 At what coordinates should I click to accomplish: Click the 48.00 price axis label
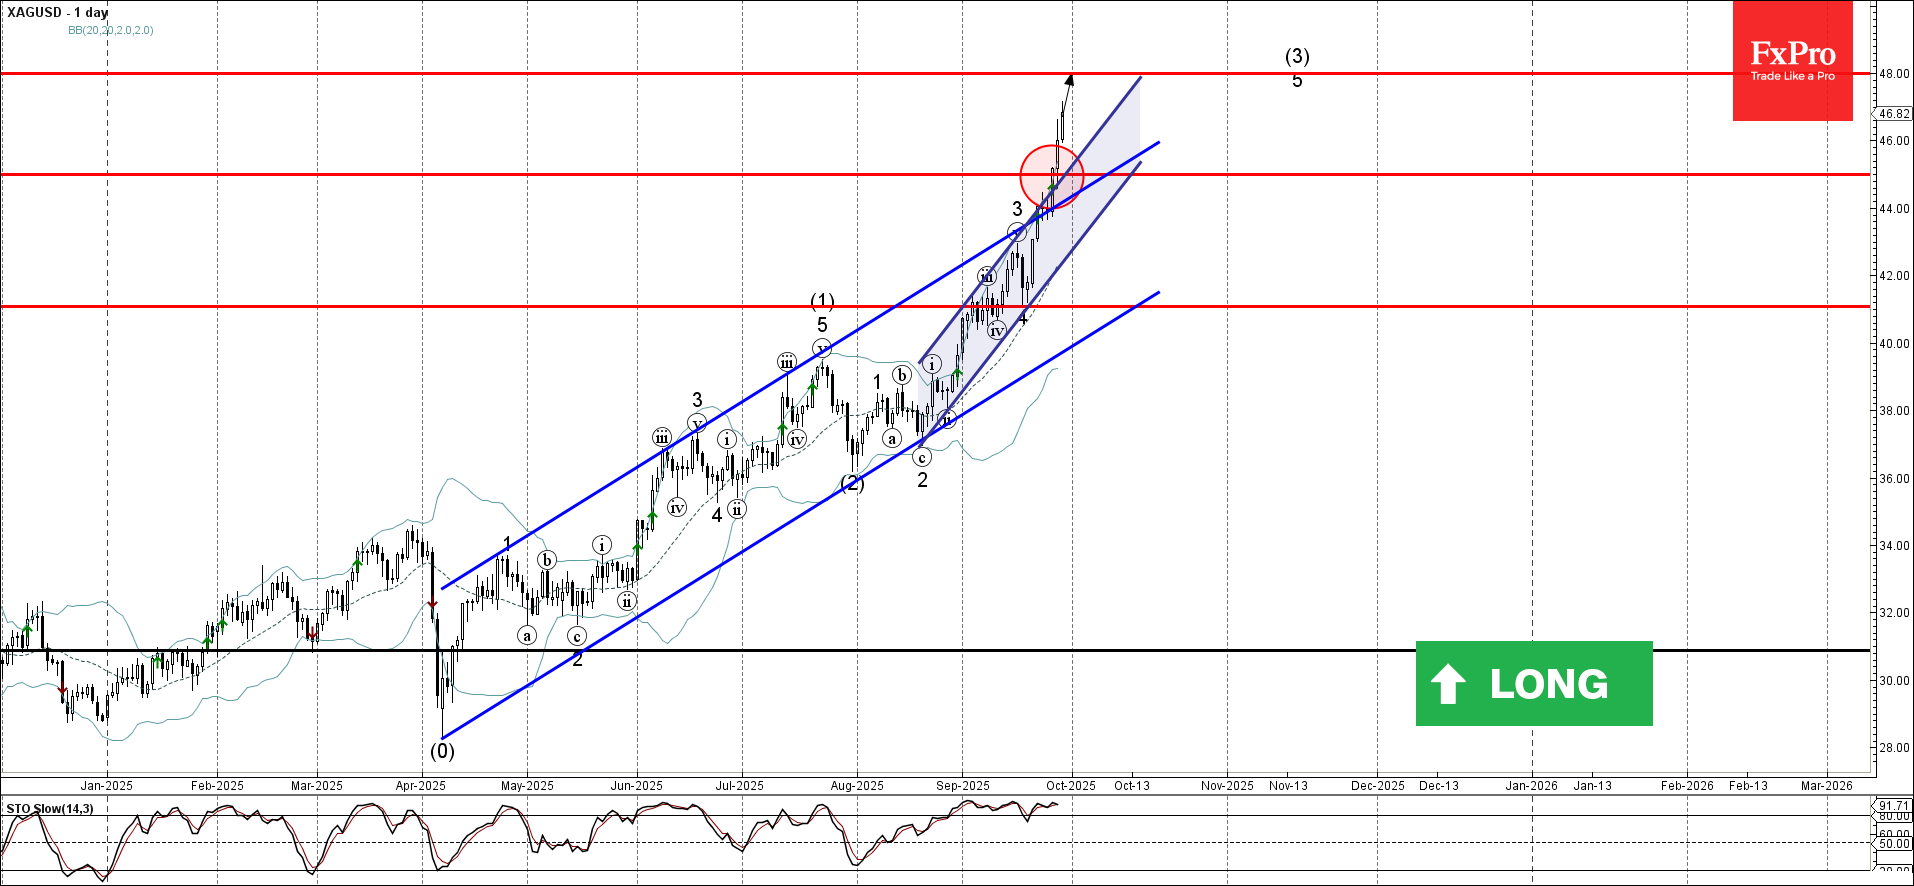1894,74
